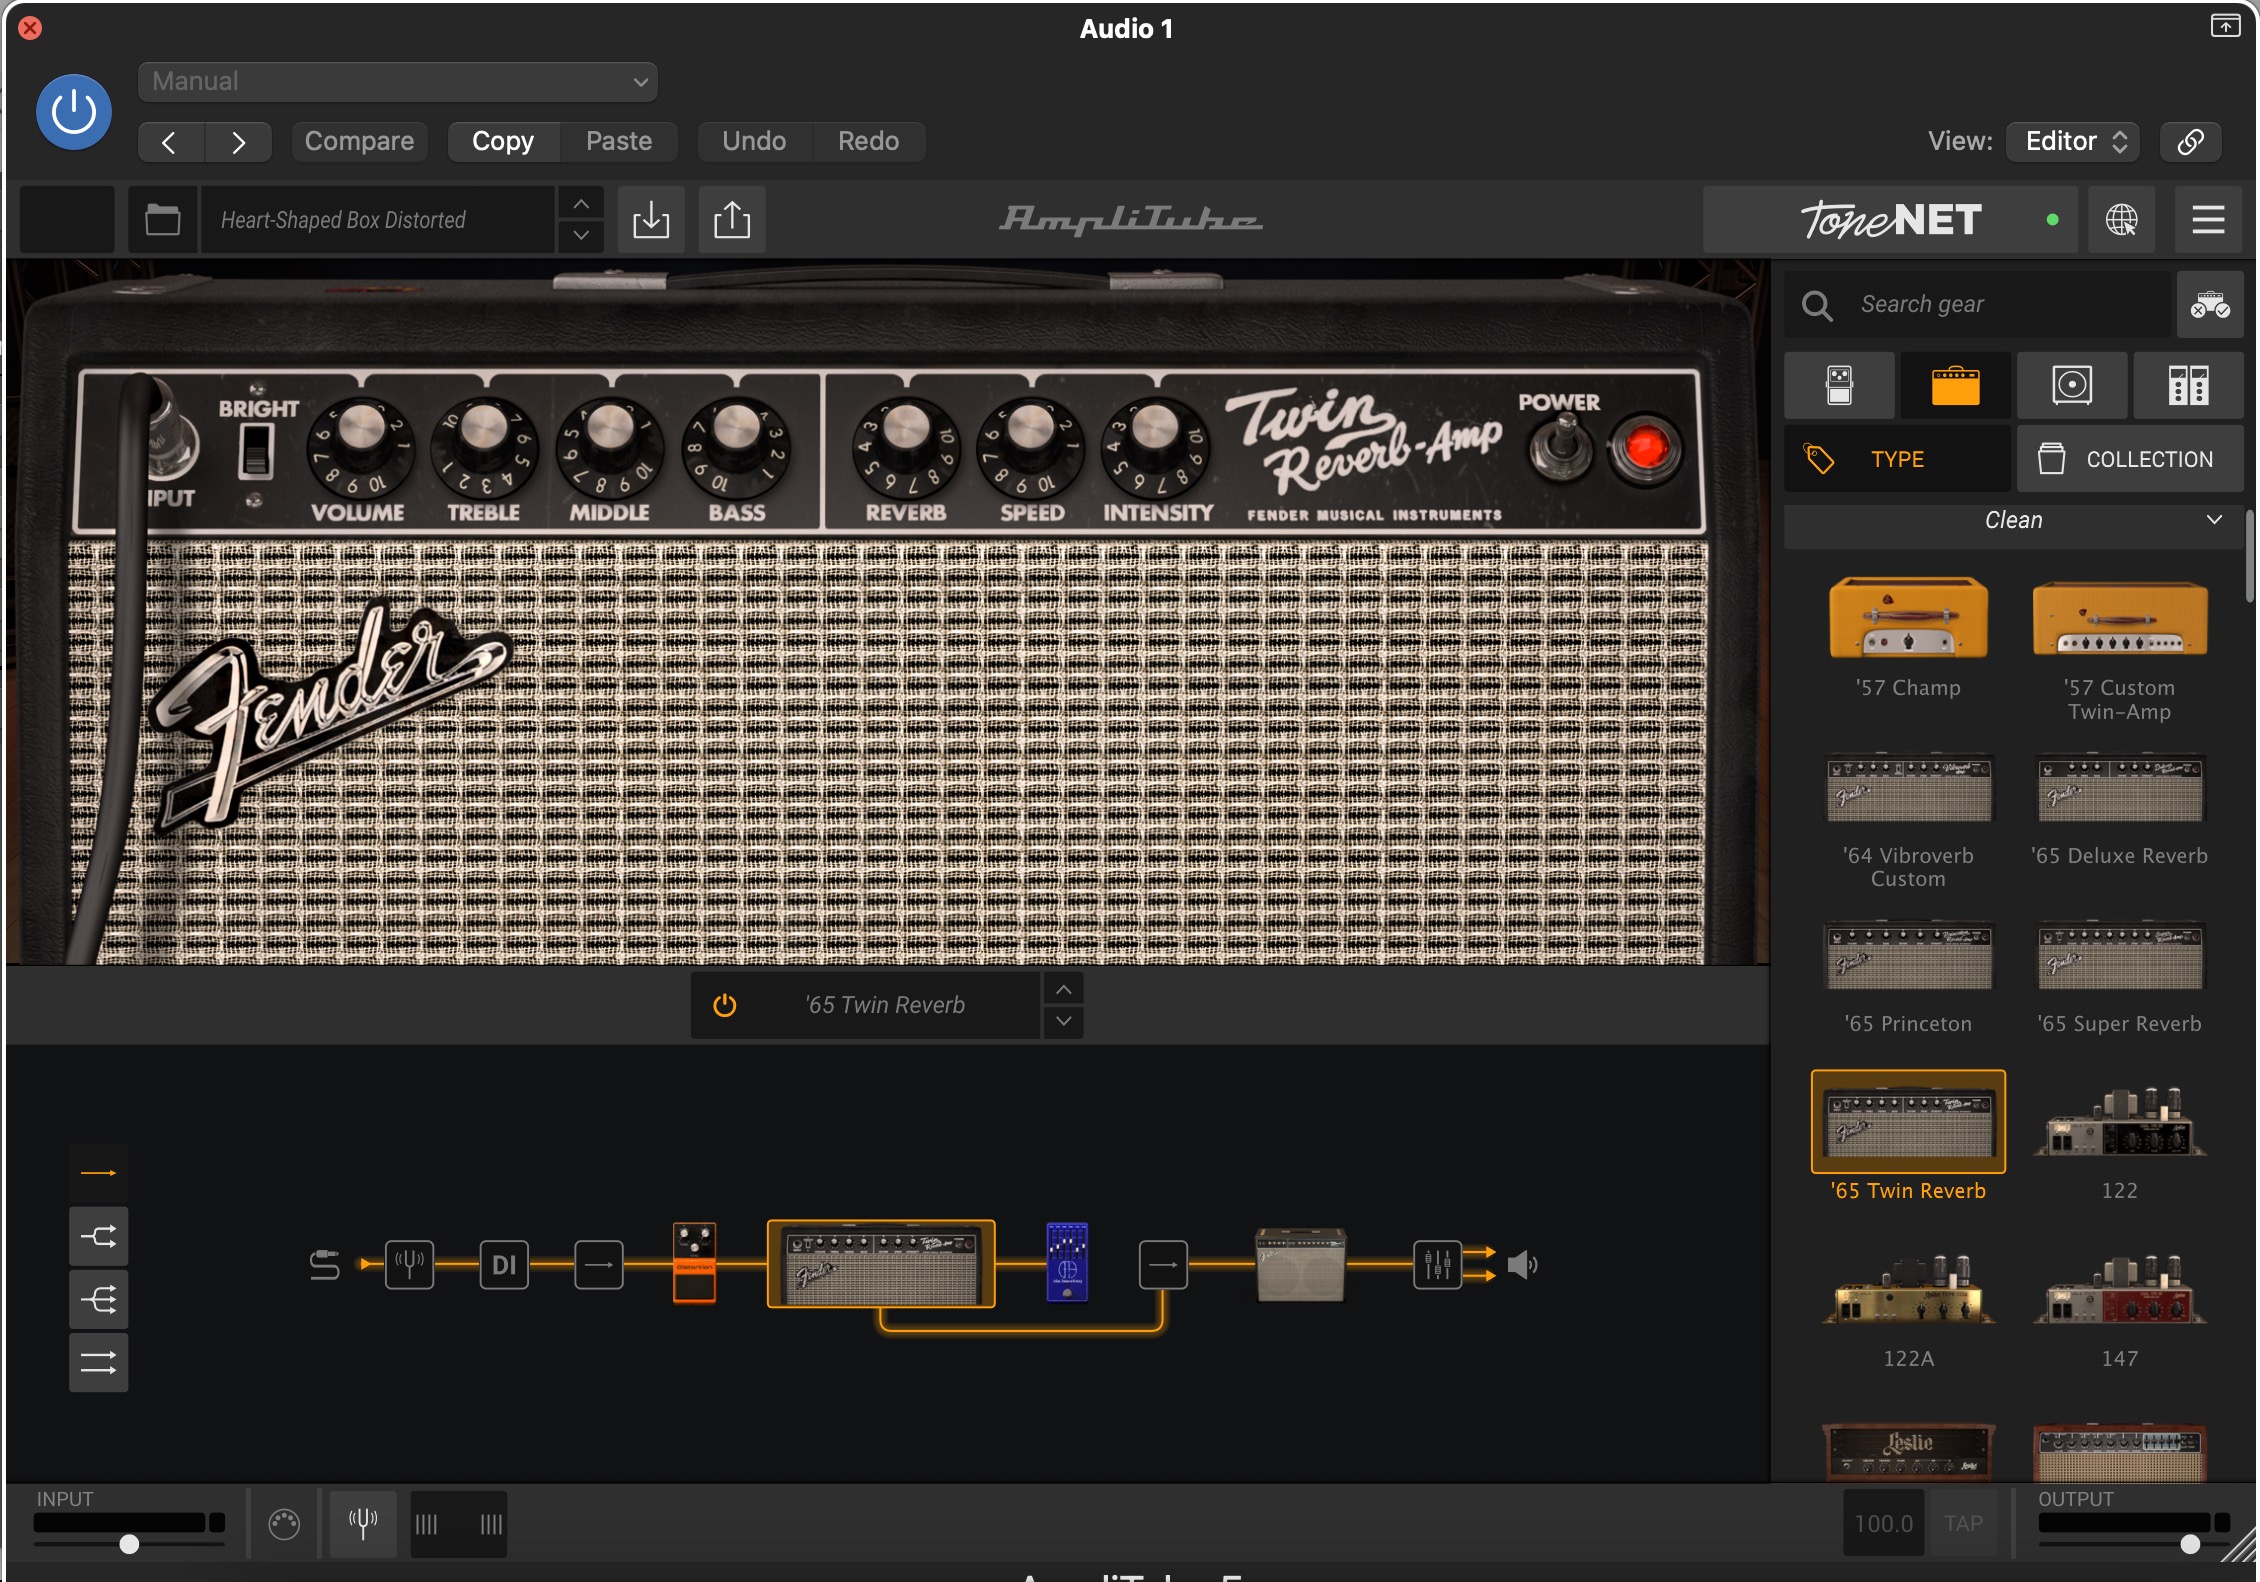Select the '57 Custom Twin-Amp thumbnail

[x=2120, y=619]
